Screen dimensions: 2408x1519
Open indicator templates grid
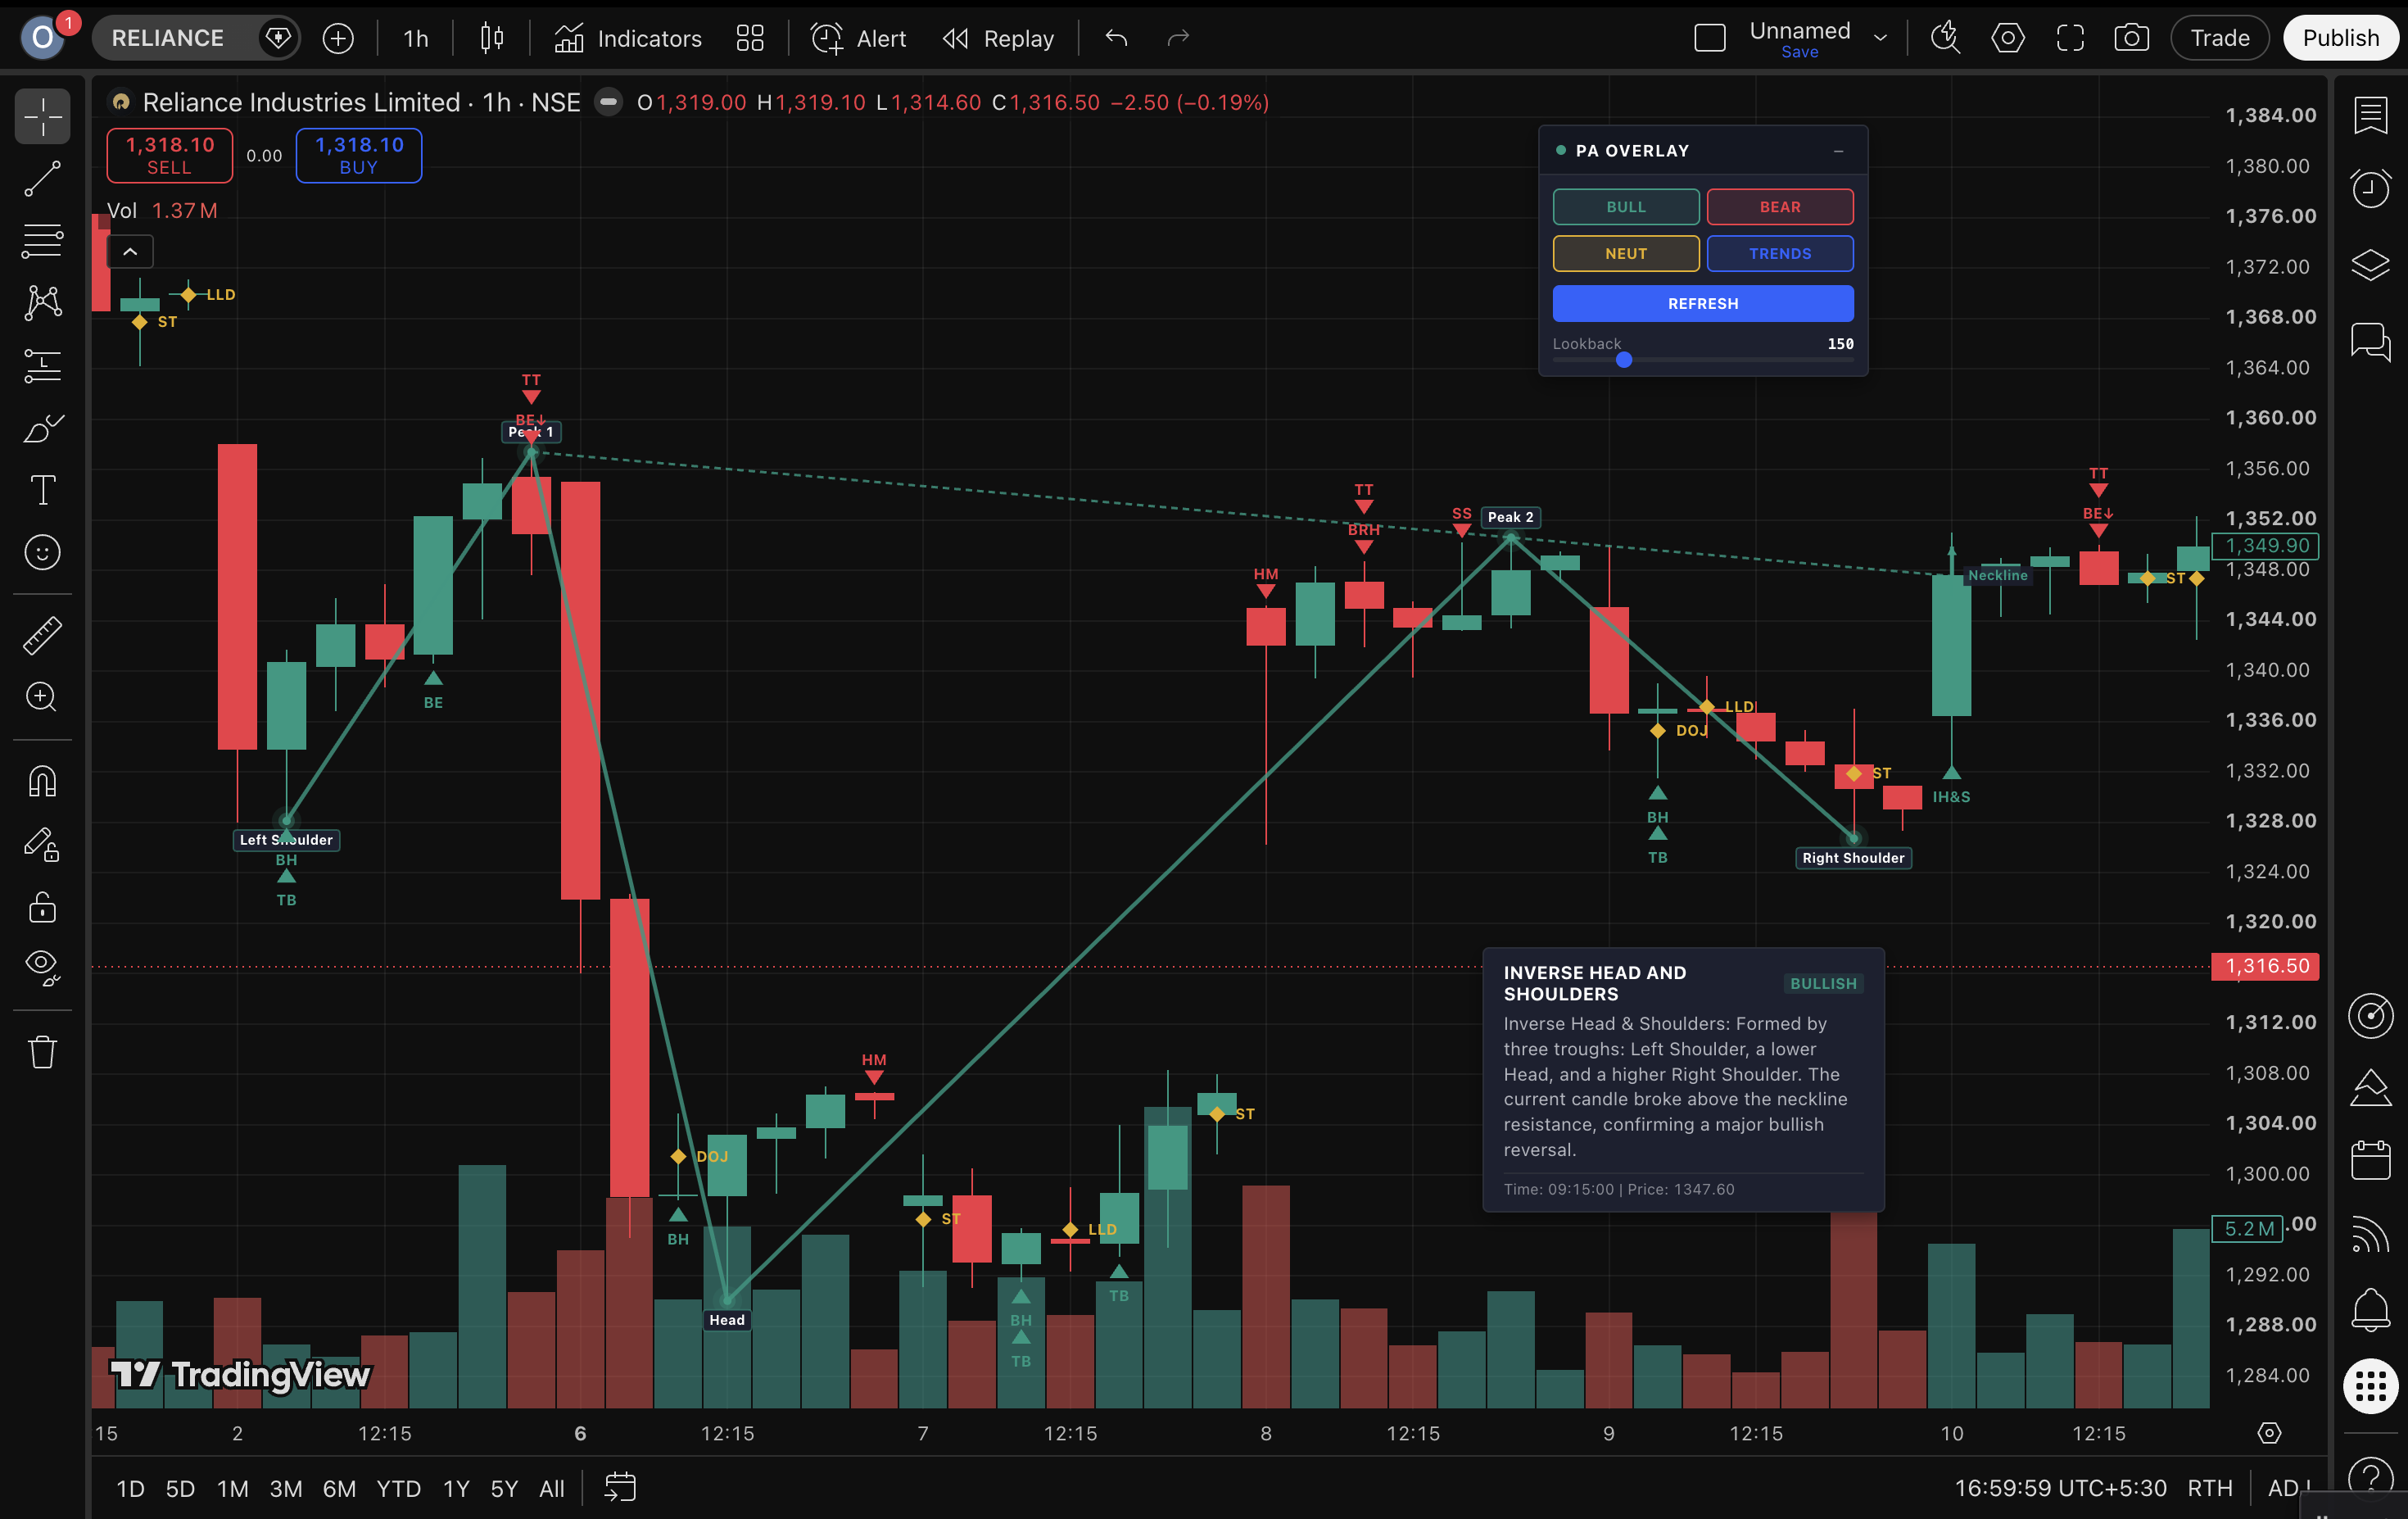[750, 38]
